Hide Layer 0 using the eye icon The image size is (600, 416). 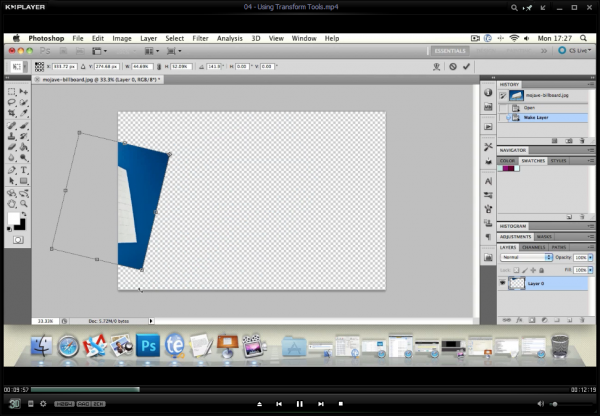(x=503, y=284)
